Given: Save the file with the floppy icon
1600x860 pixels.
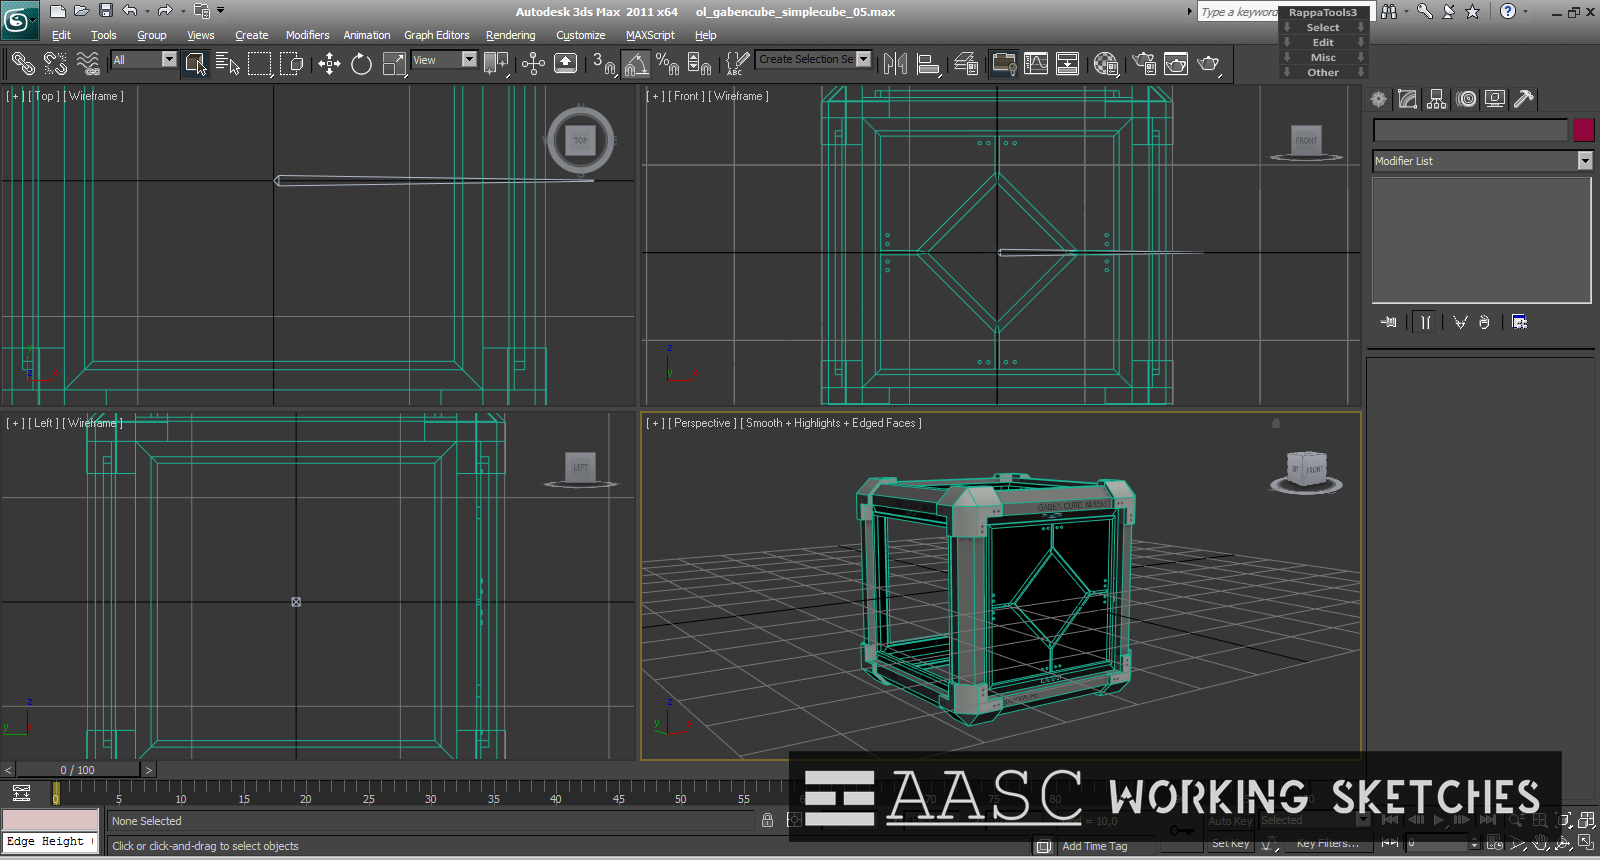Looking at the screenshot, I should [x=105, y=11].
